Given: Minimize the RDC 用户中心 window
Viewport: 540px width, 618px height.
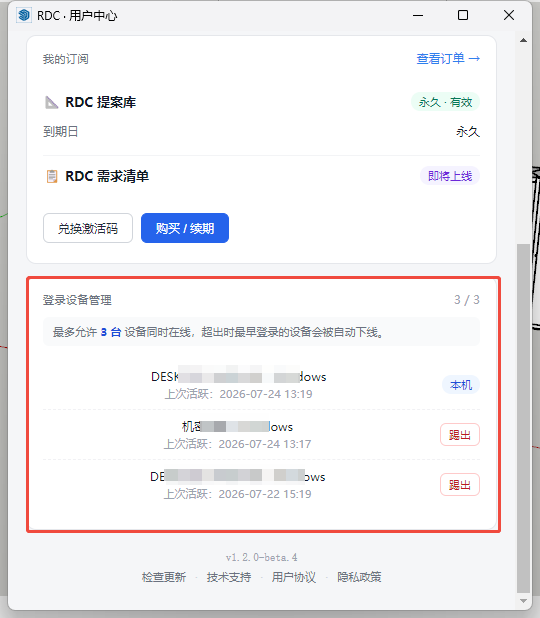Looking at the screenshot, I should tap(418, 15).
